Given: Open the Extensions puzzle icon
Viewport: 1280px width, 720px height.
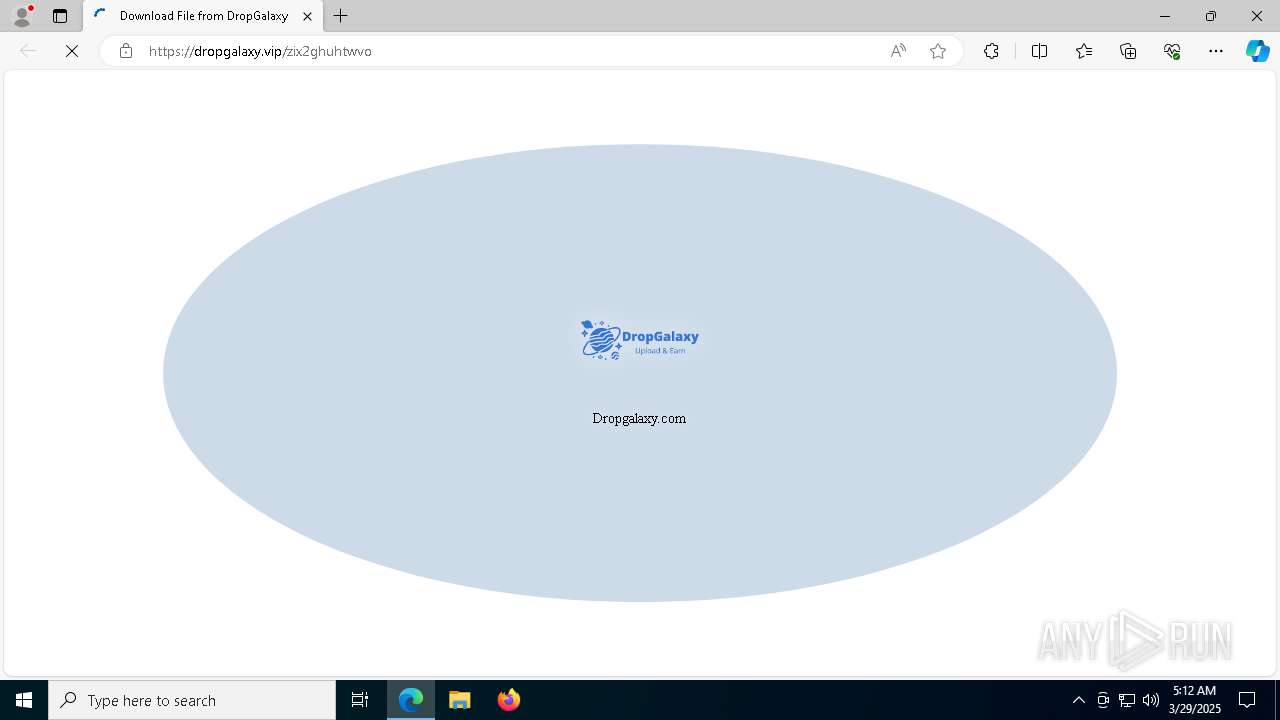Looking at the screenshot, I should [991, 51].
